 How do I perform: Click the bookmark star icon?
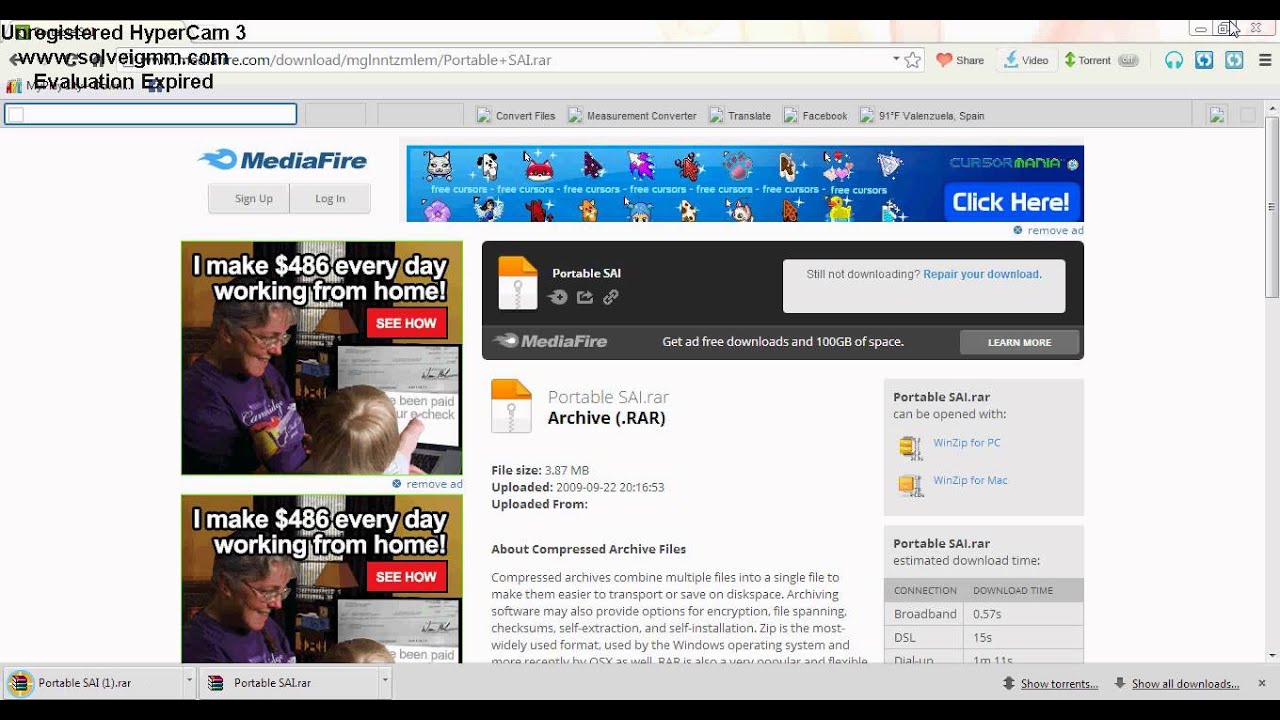(x=912, y=60)
